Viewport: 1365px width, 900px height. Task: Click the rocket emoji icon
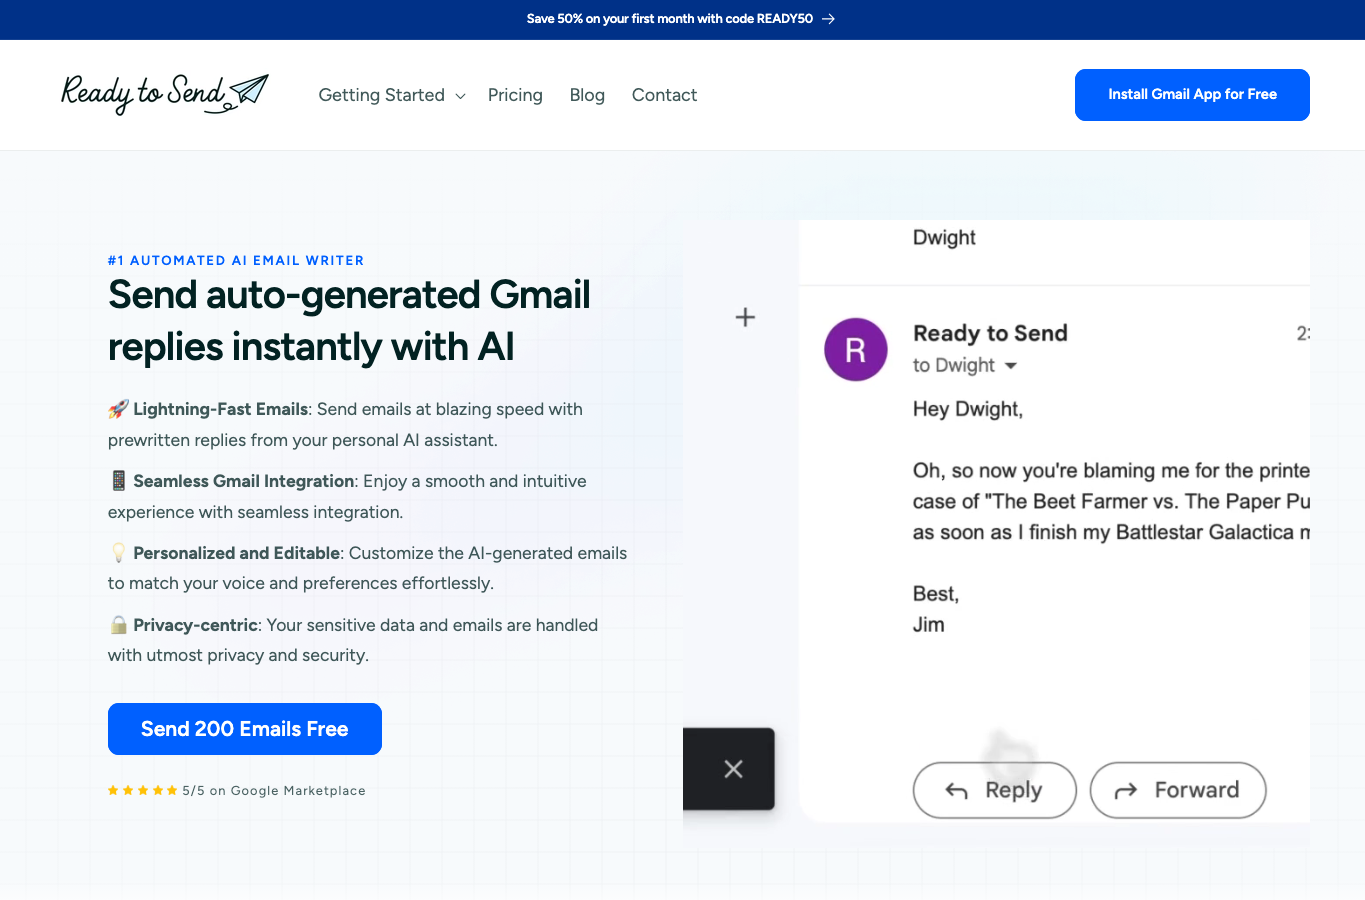coord(118,409)
